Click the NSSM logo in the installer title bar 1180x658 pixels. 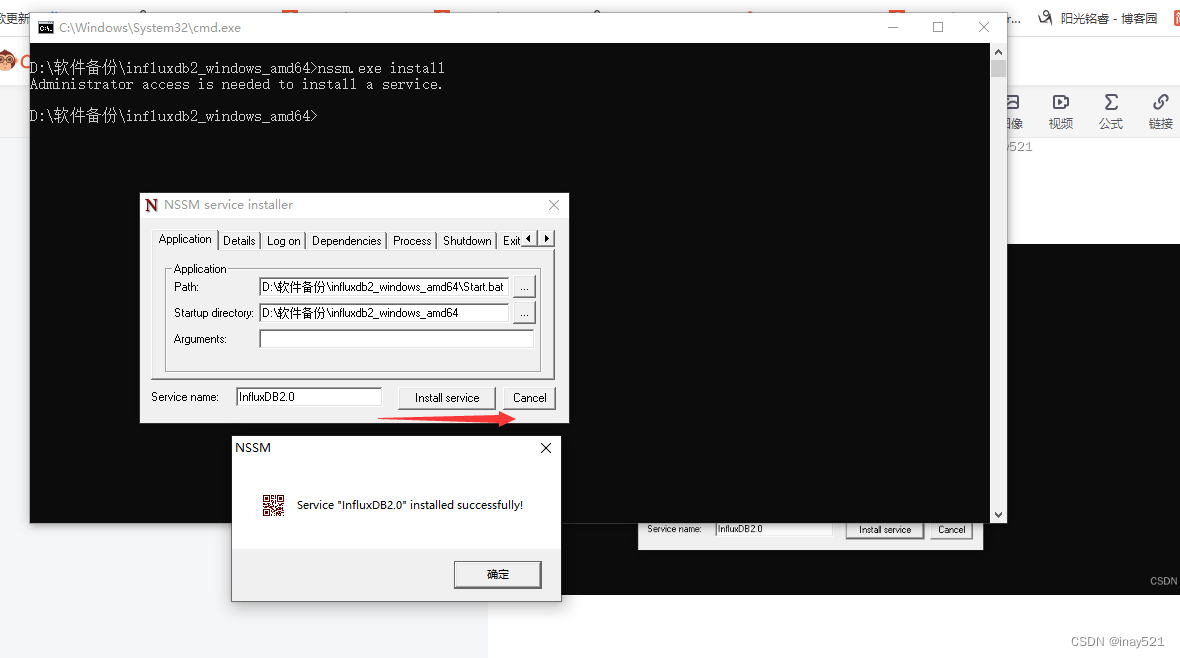tap(152, 204)
